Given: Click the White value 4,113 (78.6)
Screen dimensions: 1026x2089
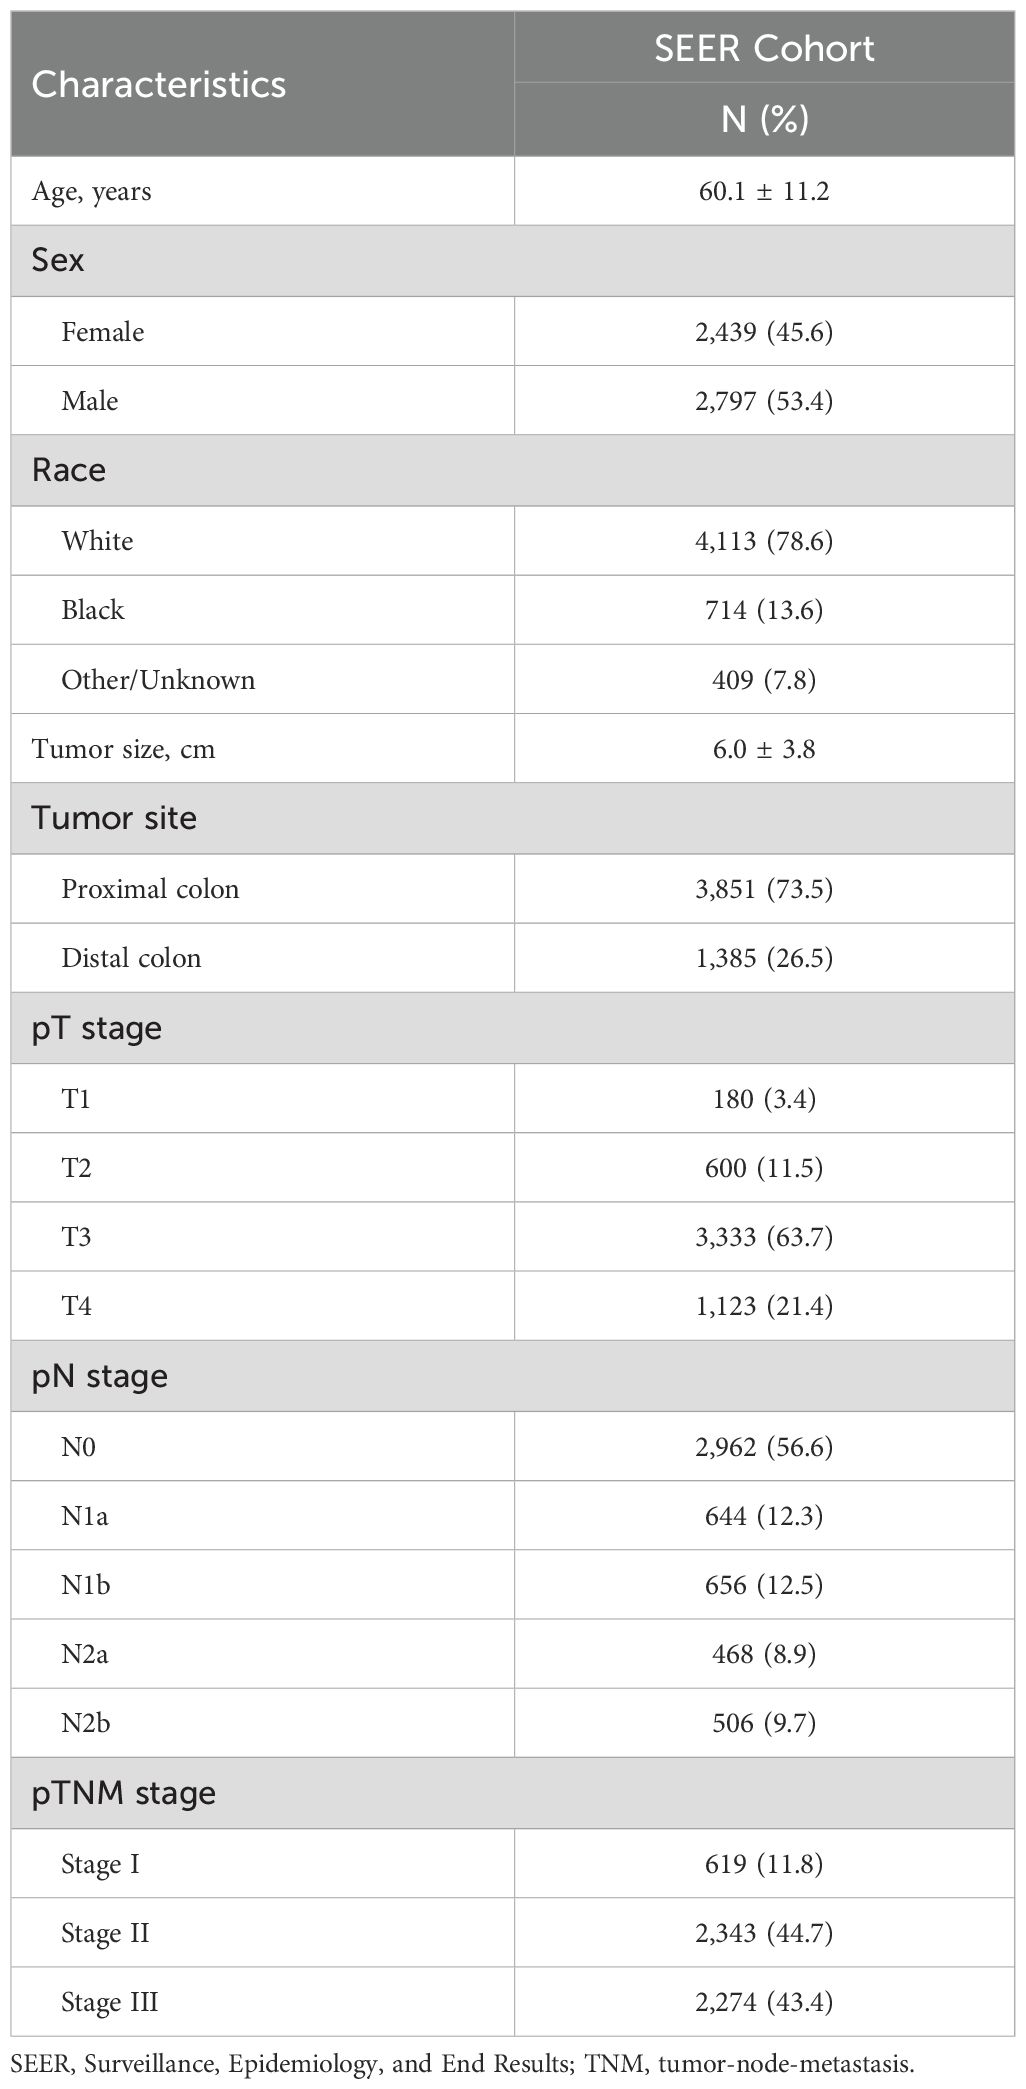Looking at the screenshot, I should pyautogui.click(x=764, y=541).
